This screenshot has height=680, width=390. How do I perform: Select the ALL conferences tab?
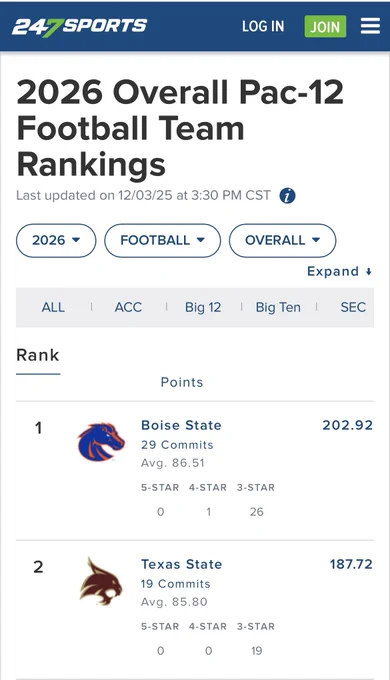(x=53, y=307)
